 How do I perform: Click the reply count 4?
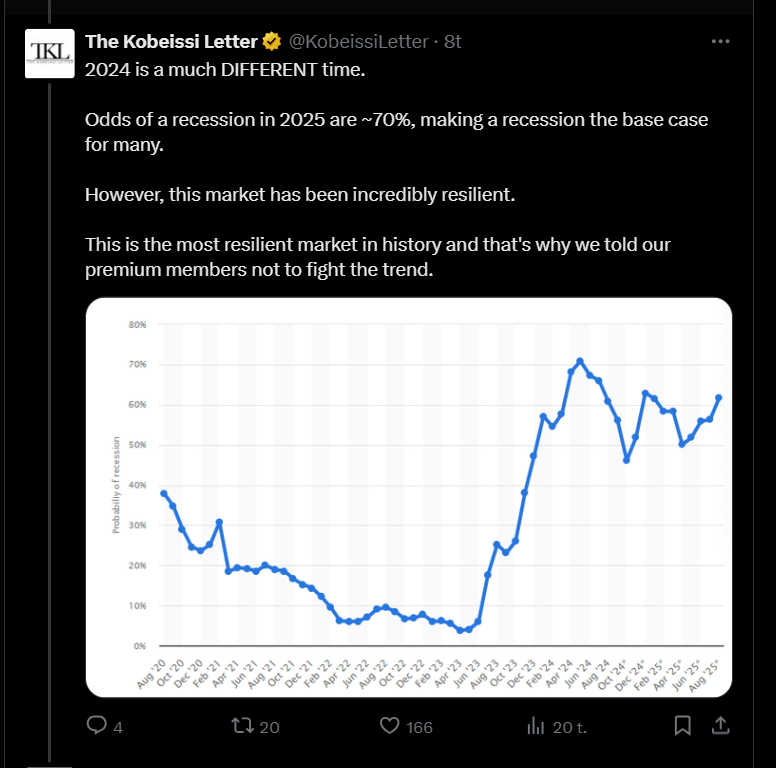click(118, 727)
